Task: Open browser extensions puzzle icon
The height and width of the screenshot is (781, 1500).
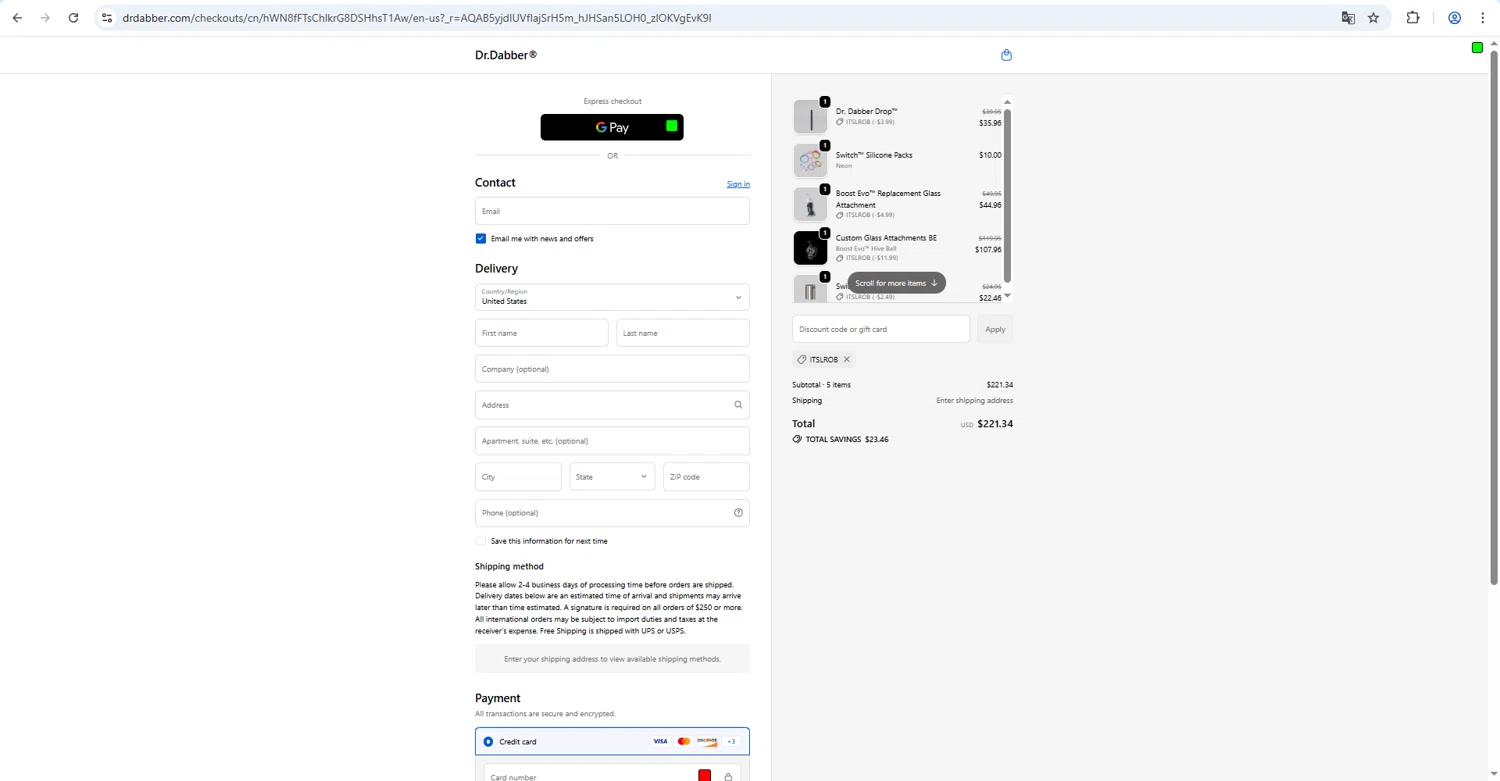Action: pos(1413,18)
